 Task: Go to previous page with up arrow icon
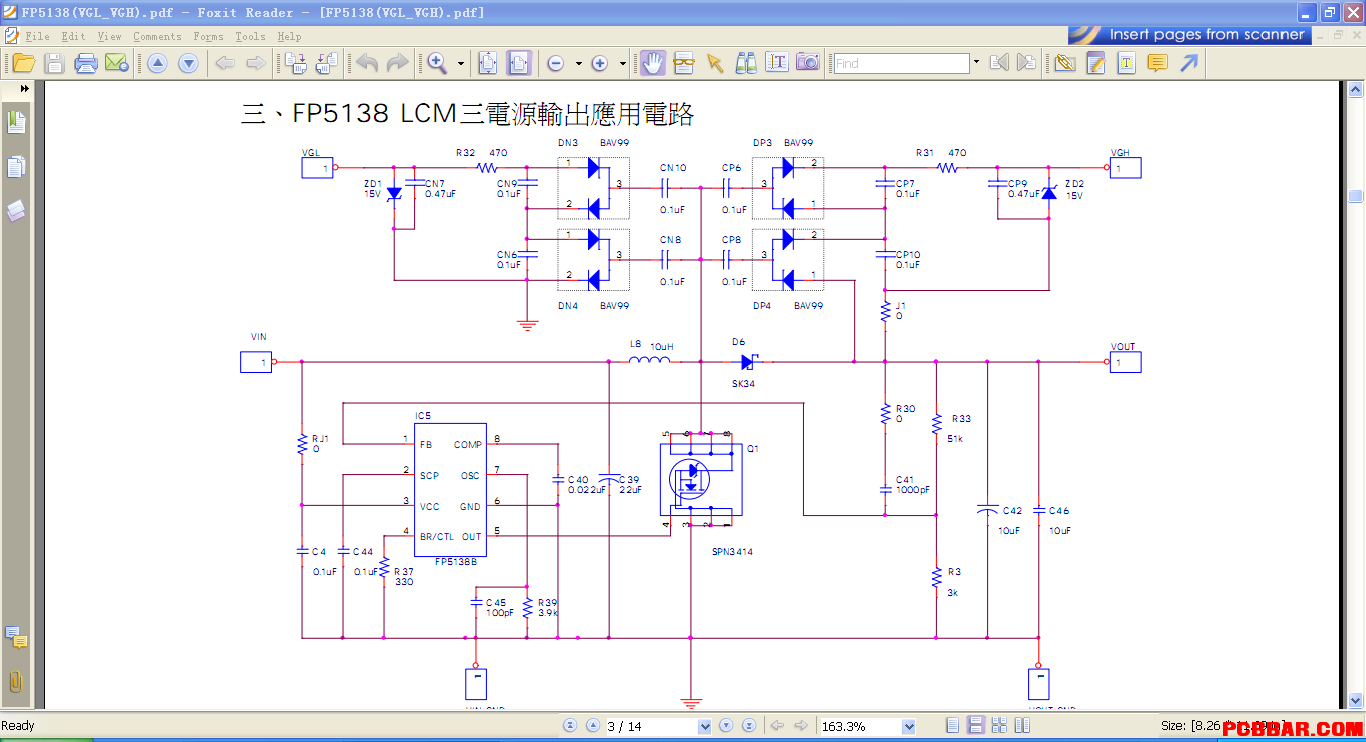(157, 63)
